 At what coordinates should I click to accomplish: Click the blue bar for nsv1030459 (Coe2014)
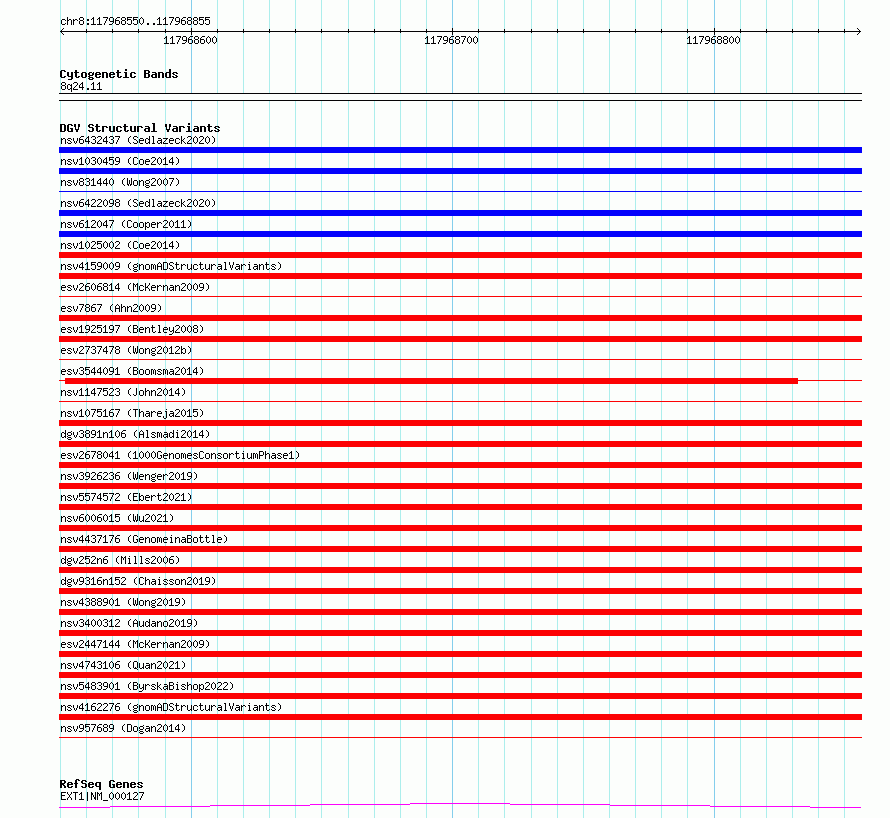(x=460, y=171)
